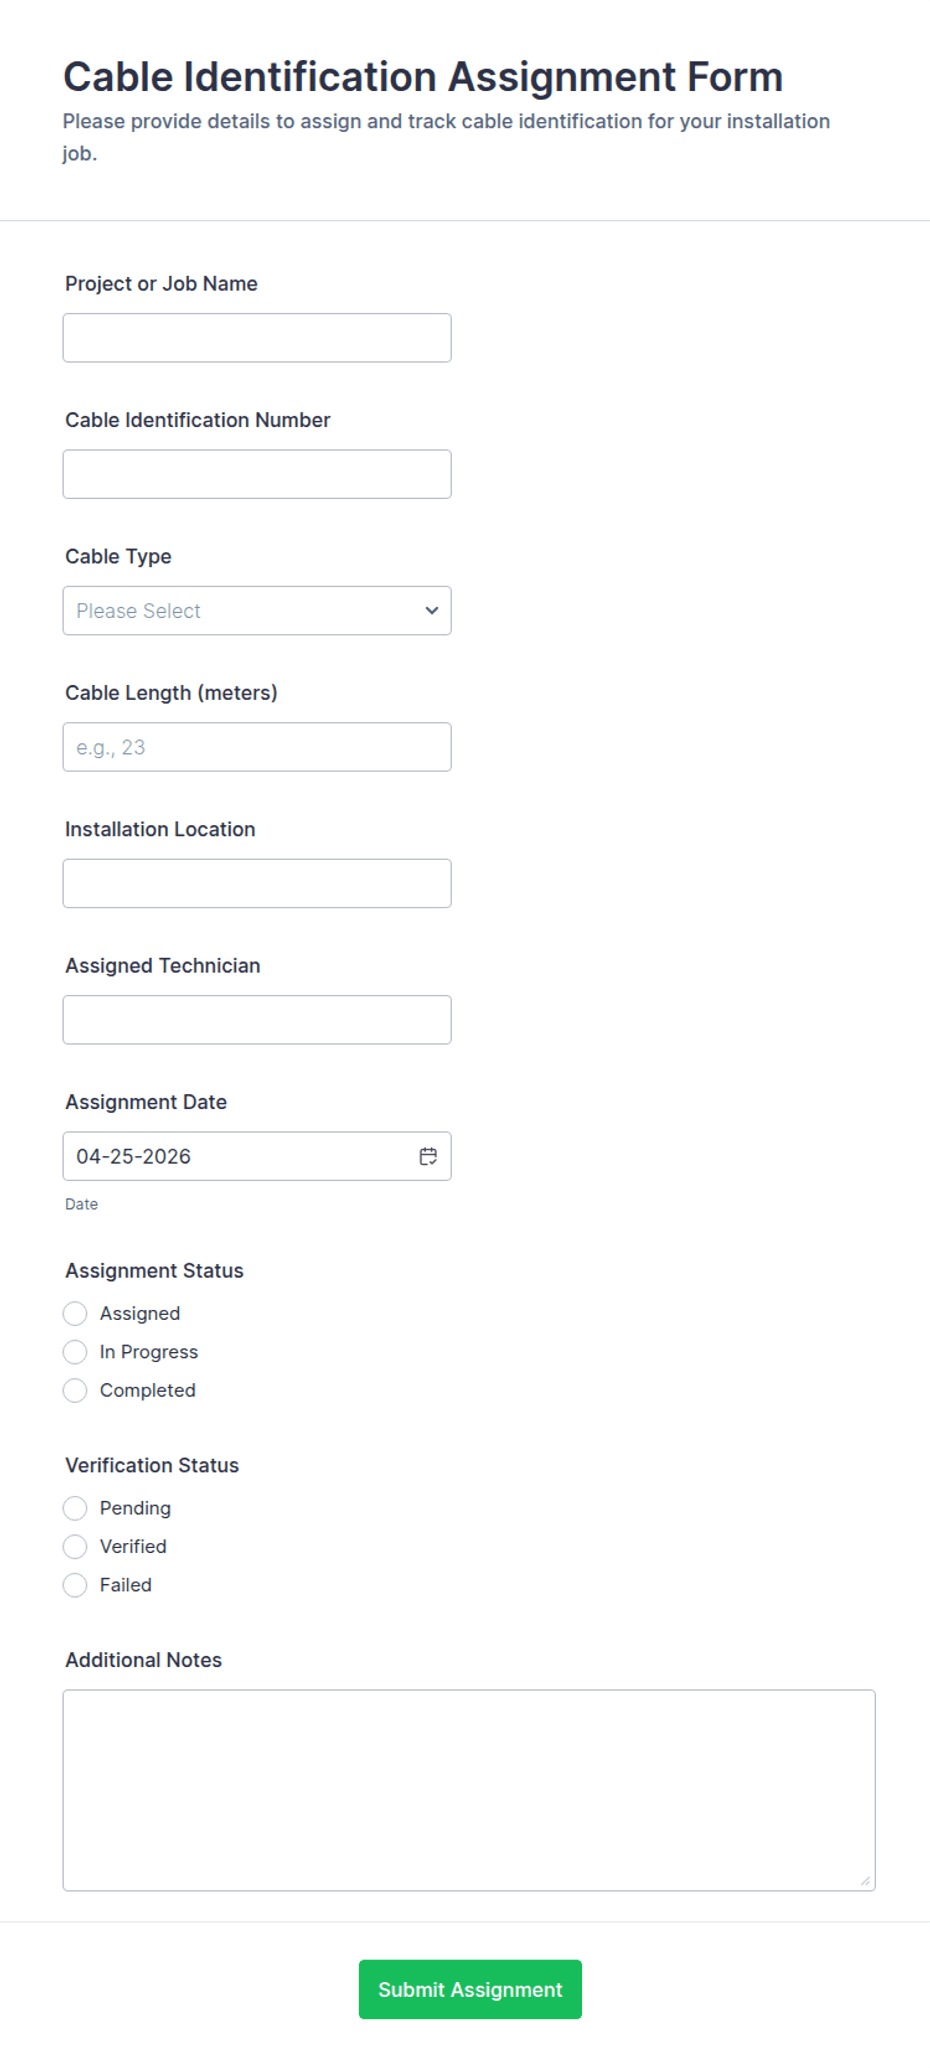
Task: Click the Cable Type dropdown chevron
Action: click(x=431, y=610)
